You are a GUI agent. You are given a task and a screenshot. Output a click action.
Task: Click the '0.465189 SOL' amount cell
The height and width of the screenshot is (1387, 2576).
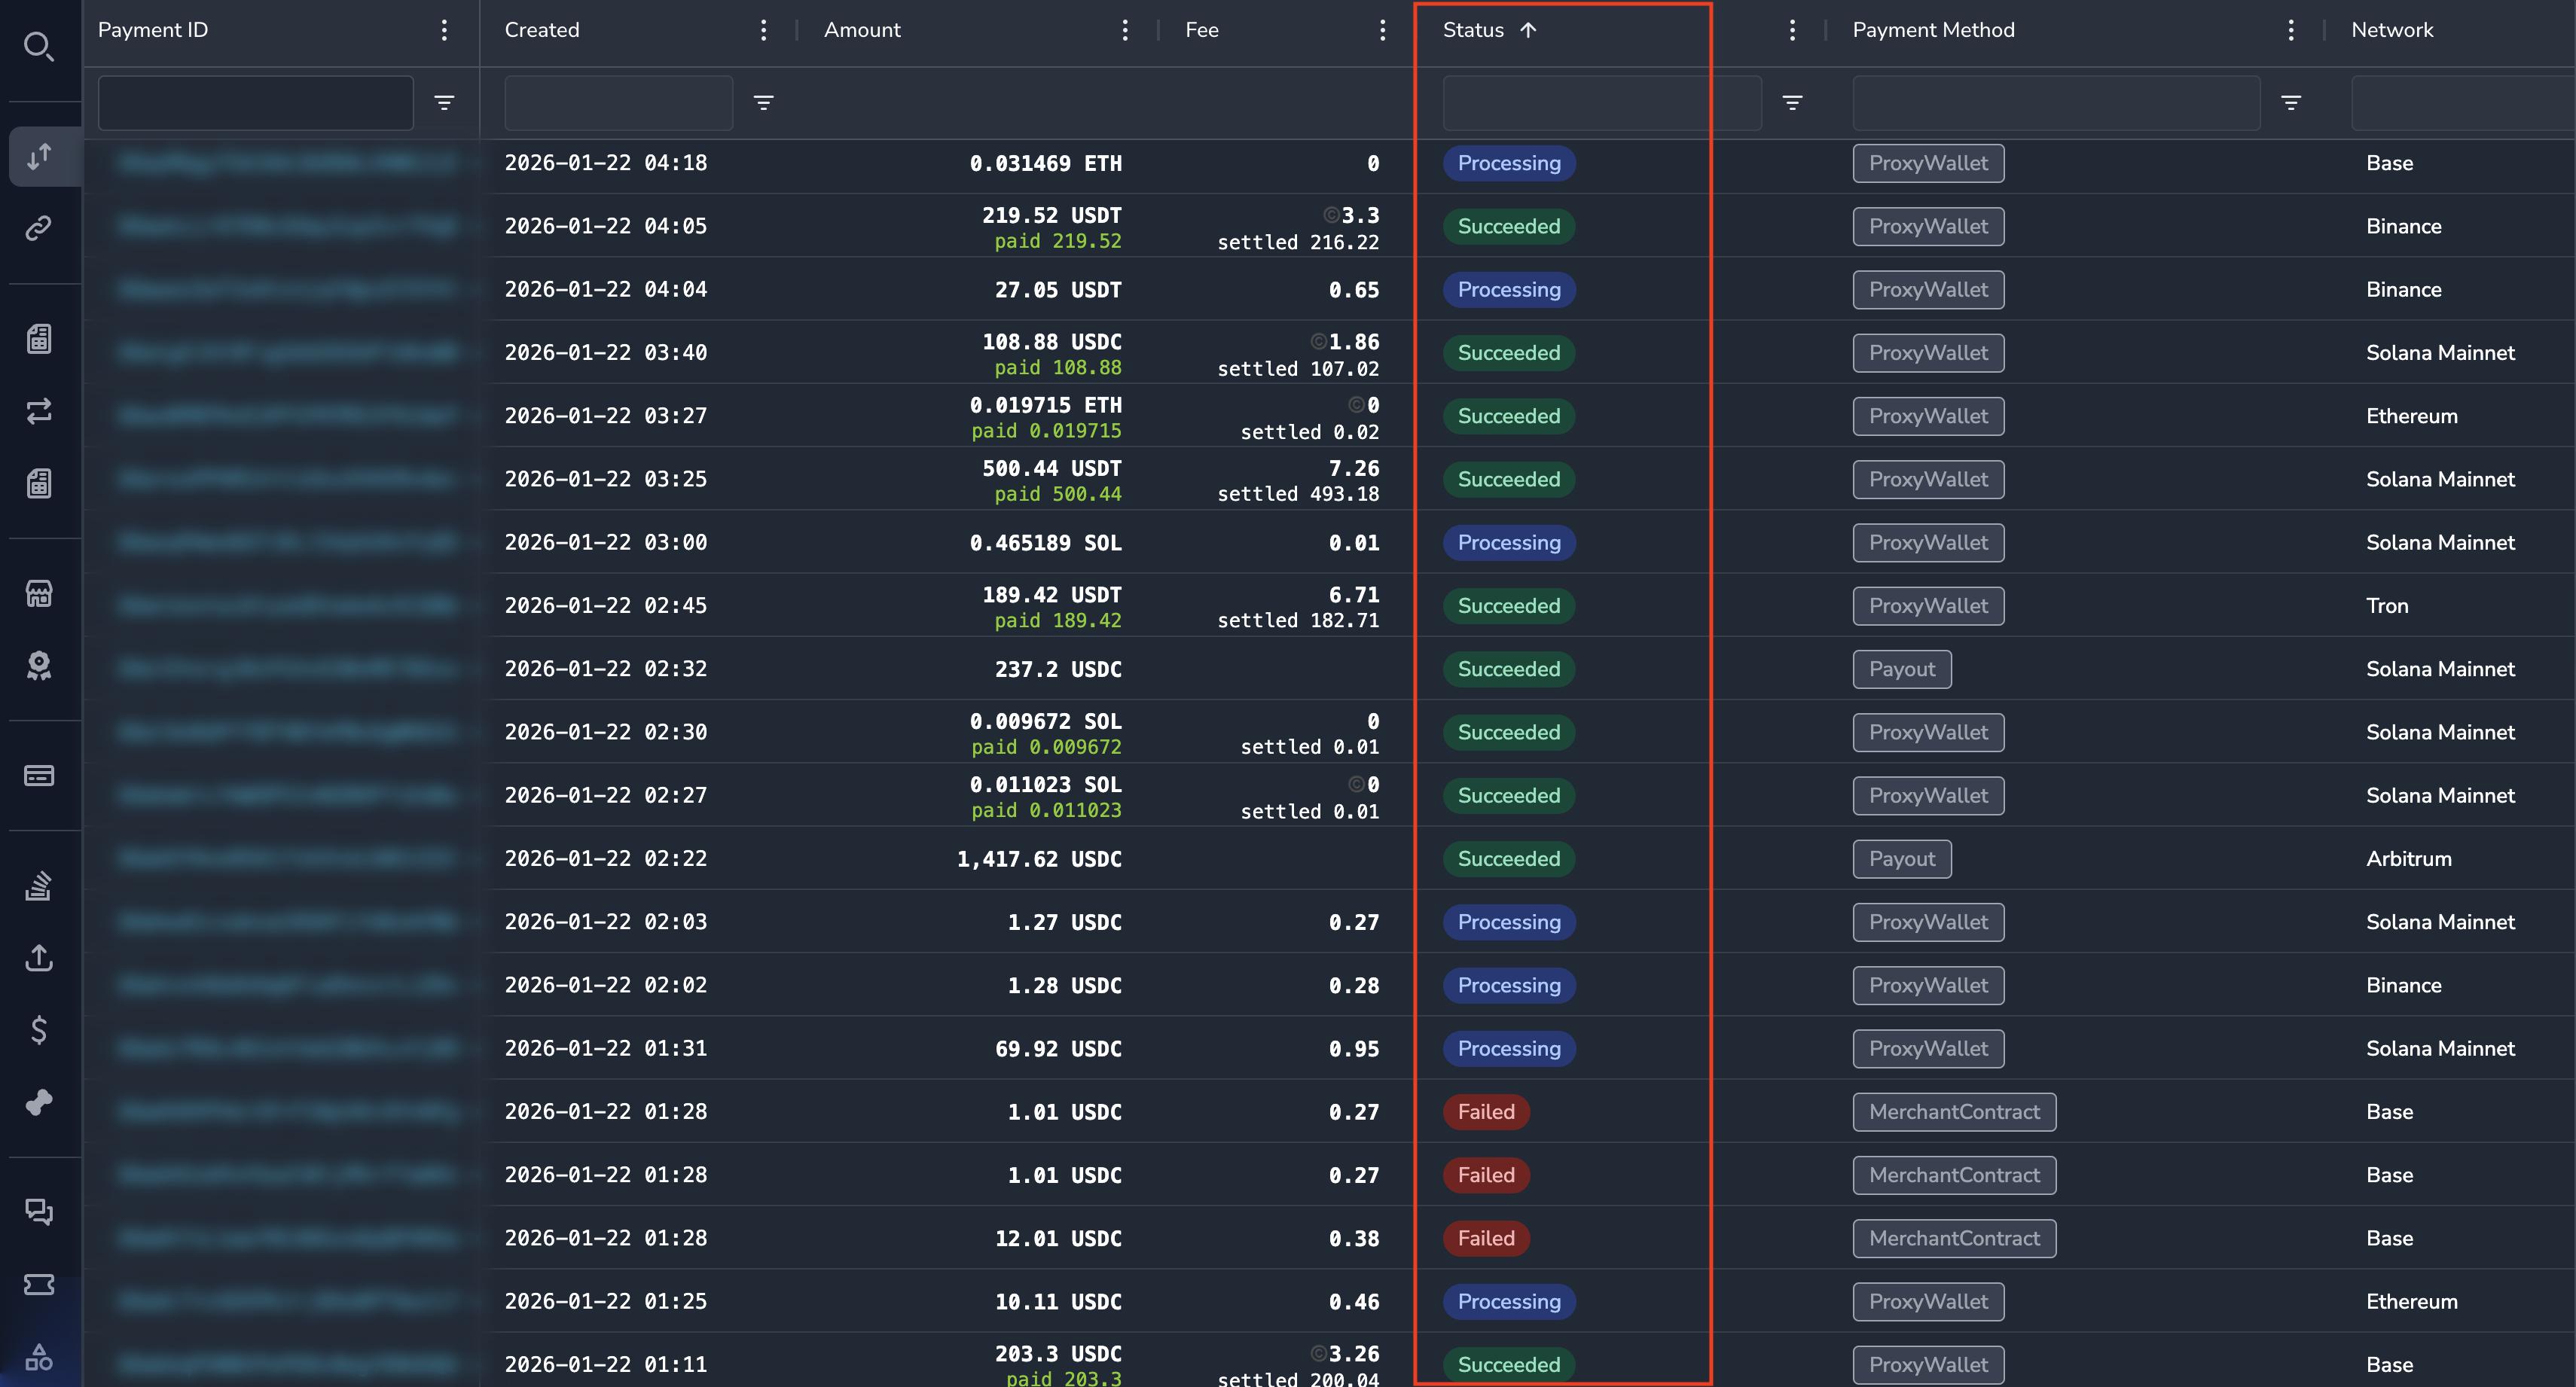coord(1045,543)
